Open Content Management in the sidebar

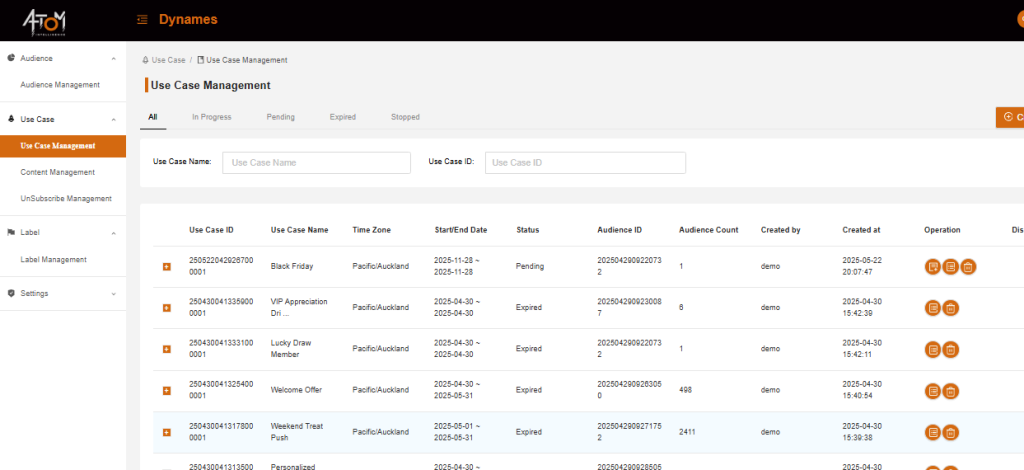click(x=57, y=172)
